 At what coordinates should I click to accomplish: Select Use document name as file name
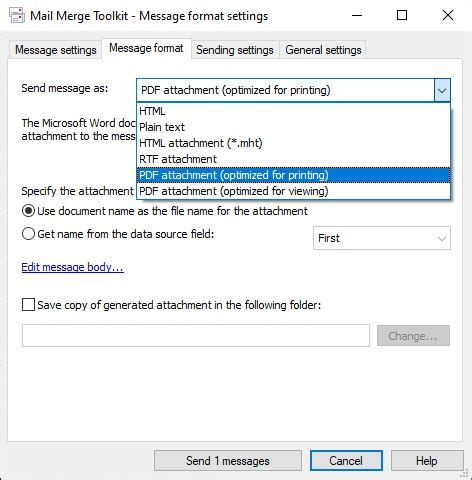[28, 211]
